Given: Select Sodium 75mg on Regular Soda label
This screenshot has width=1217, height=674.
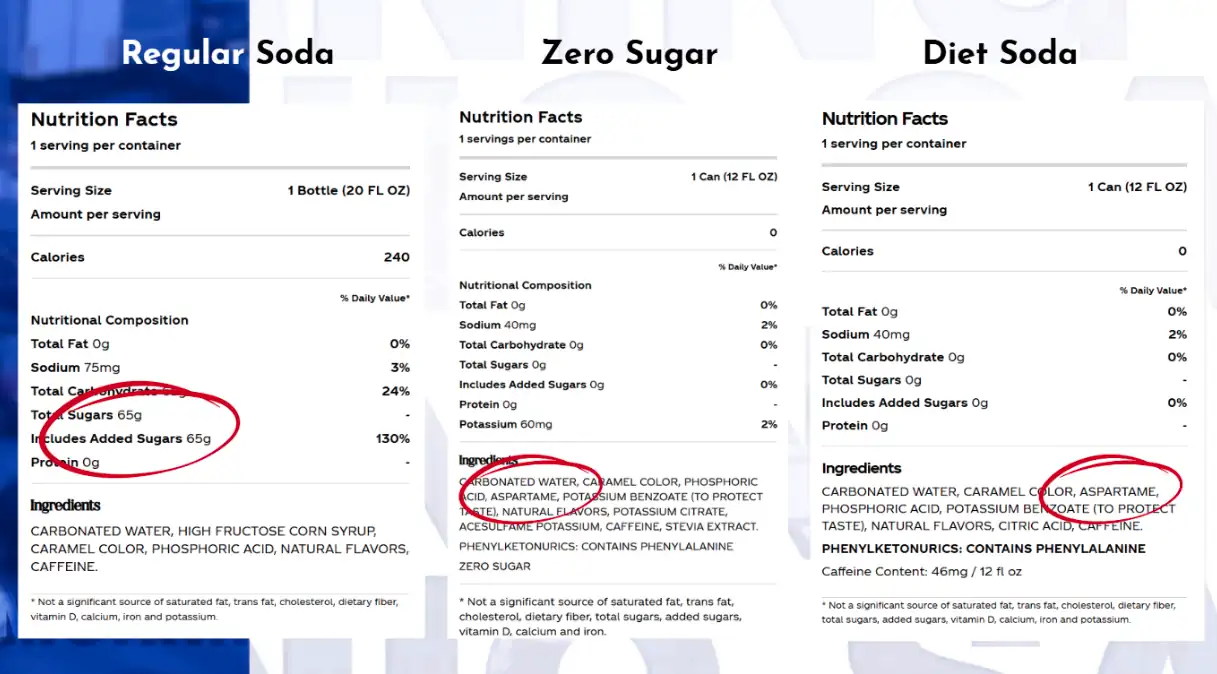Looking at the screenshot, I should click(x=75, y=367).
